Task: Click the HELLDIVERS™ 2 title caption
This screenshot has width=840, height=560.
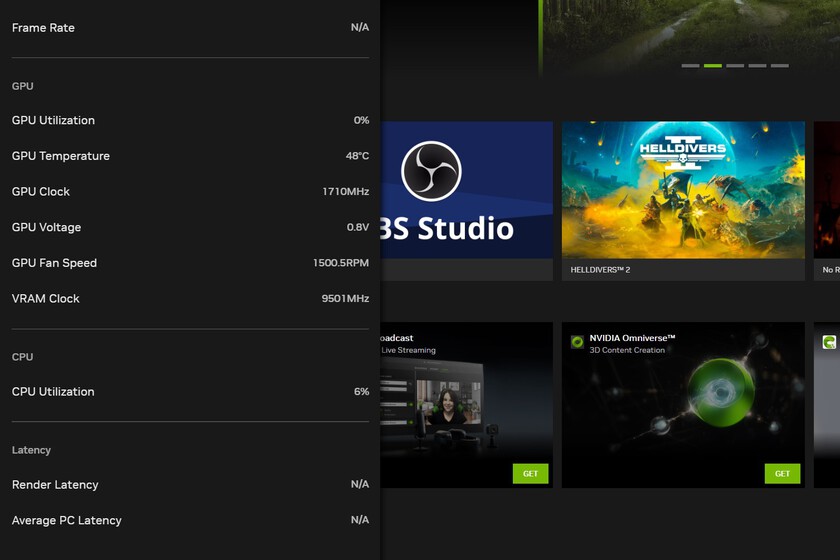Action: pyautogui.click(x=600, y=270)
